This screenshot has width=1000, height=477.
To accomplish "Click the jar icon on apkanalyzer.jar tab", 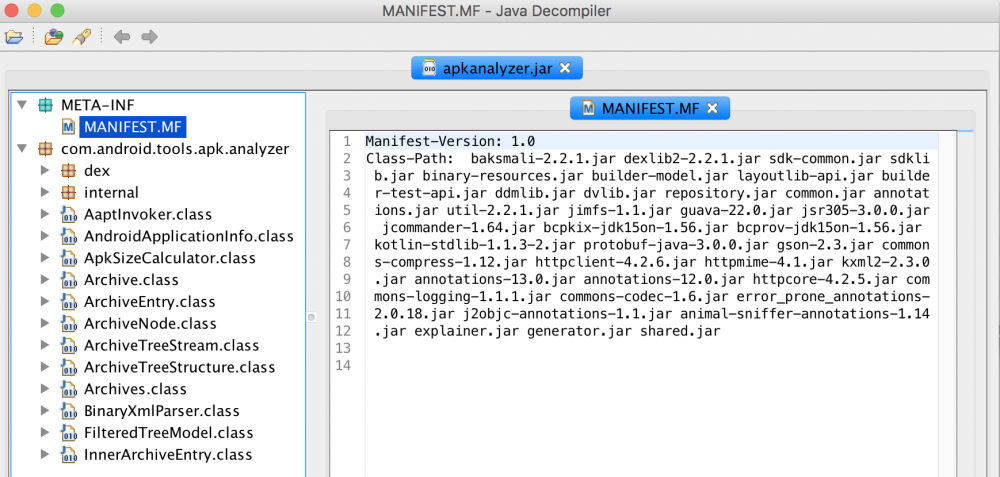I will click(x=429, y=68).
